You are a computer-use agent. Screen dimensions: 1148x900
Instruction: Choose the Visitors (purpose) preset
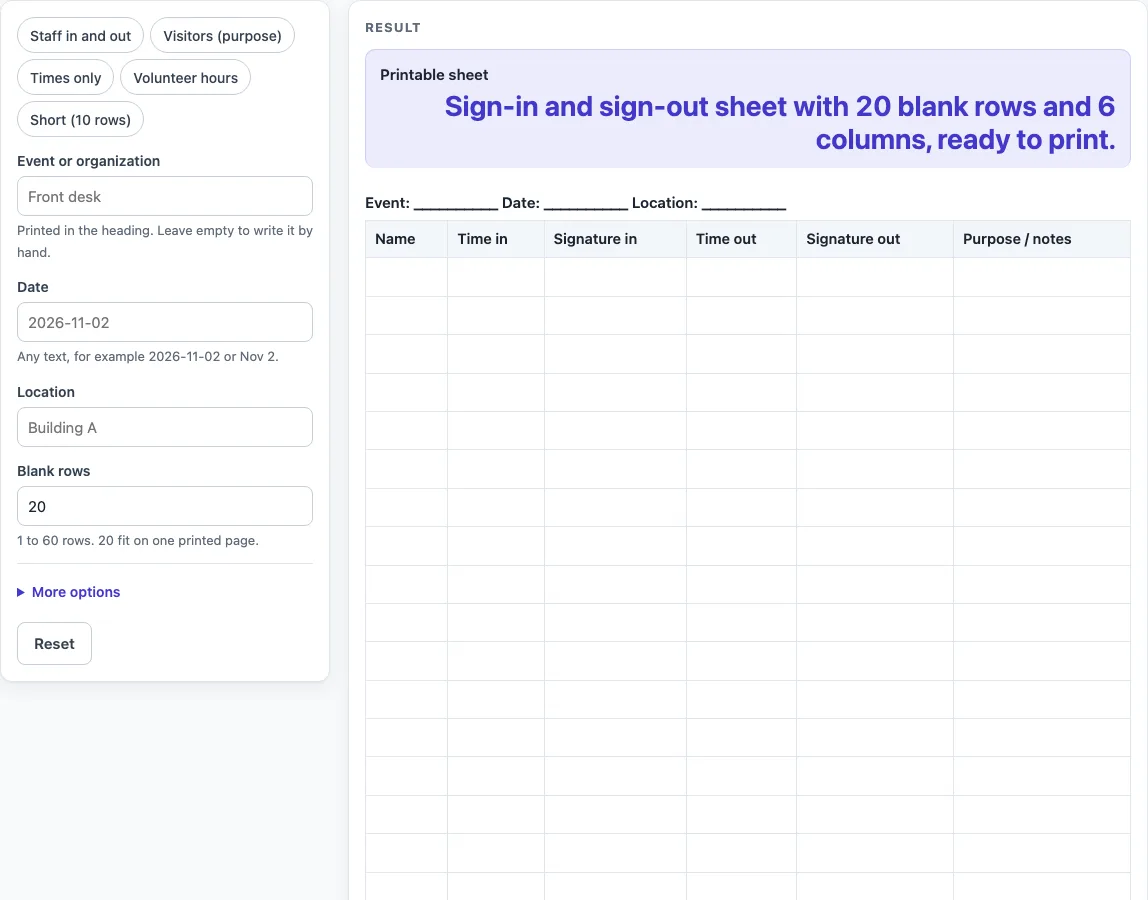point(222,36)
